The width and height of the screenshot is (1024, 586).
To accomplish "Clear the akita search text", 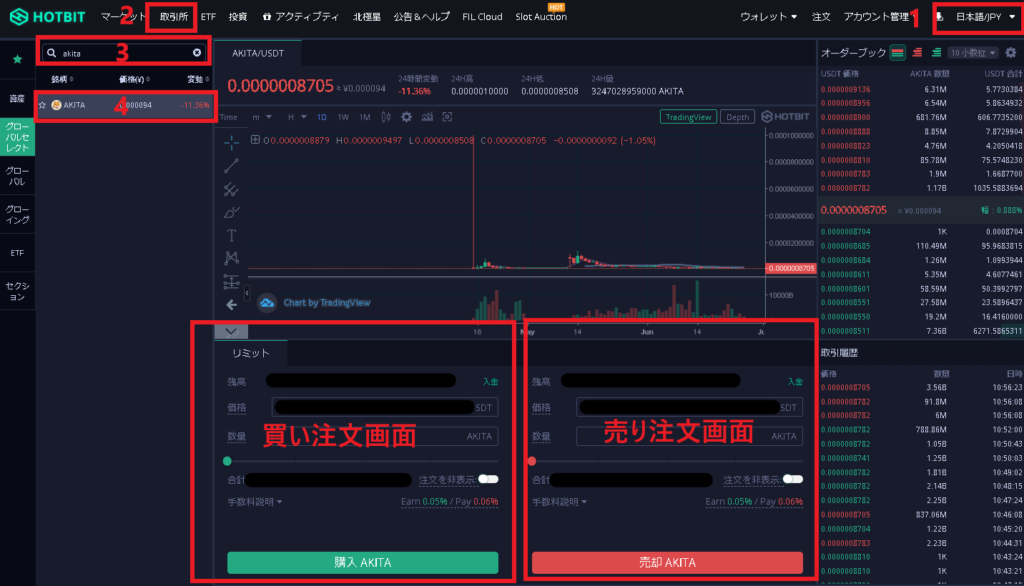I will tap(197, 52).
